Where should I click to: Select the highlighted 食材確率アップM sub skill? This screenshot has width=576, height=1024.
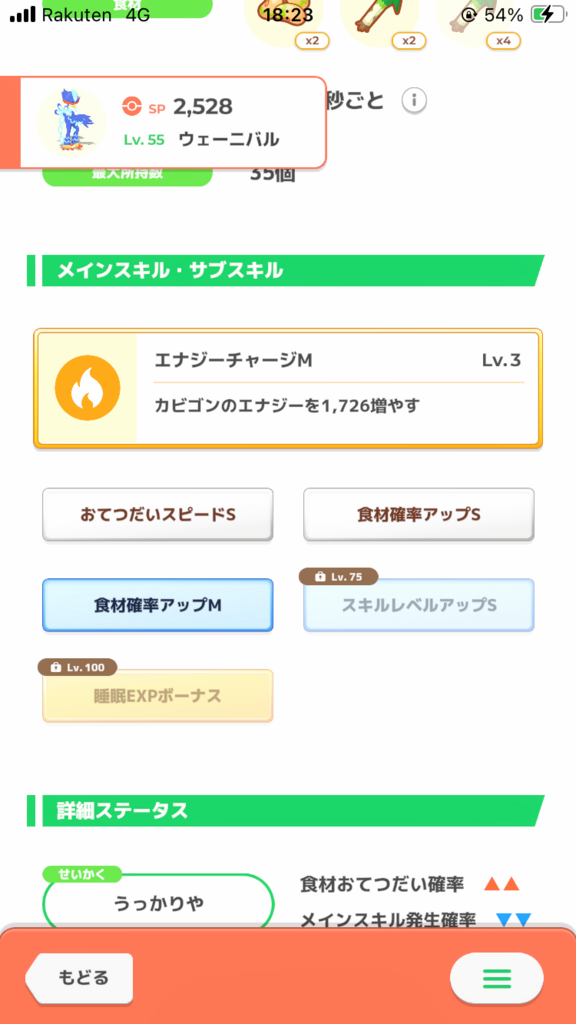(x=158, y=605)
